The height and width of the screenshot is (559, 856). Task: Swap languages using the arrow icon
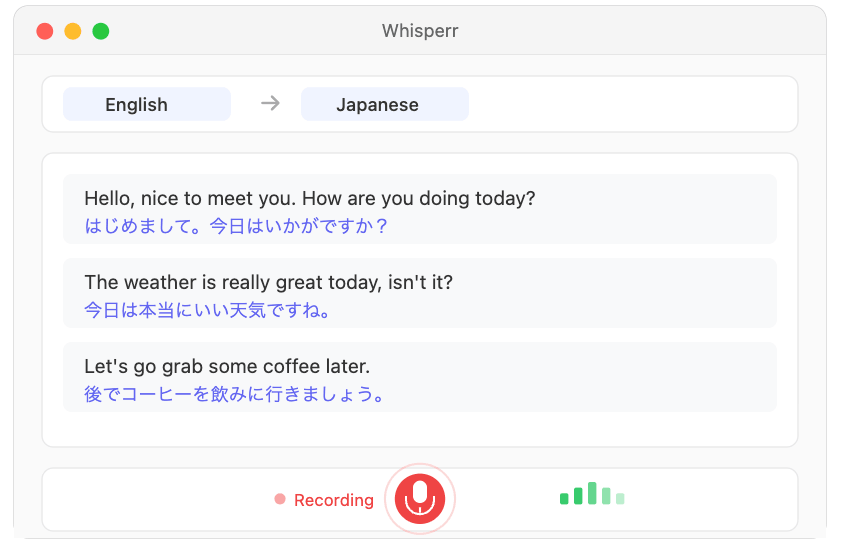(270, 103)
